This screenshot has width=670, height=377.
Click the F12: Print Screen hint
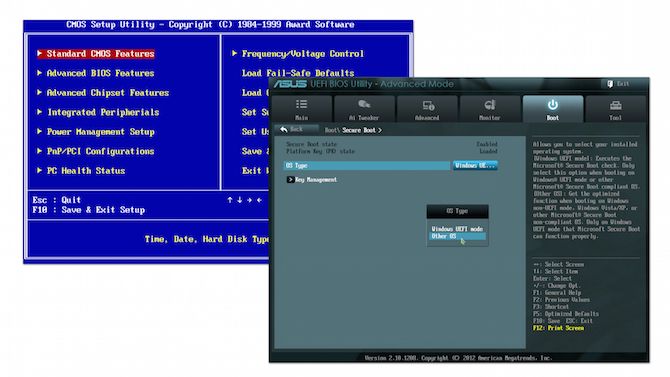coord(558,328)
